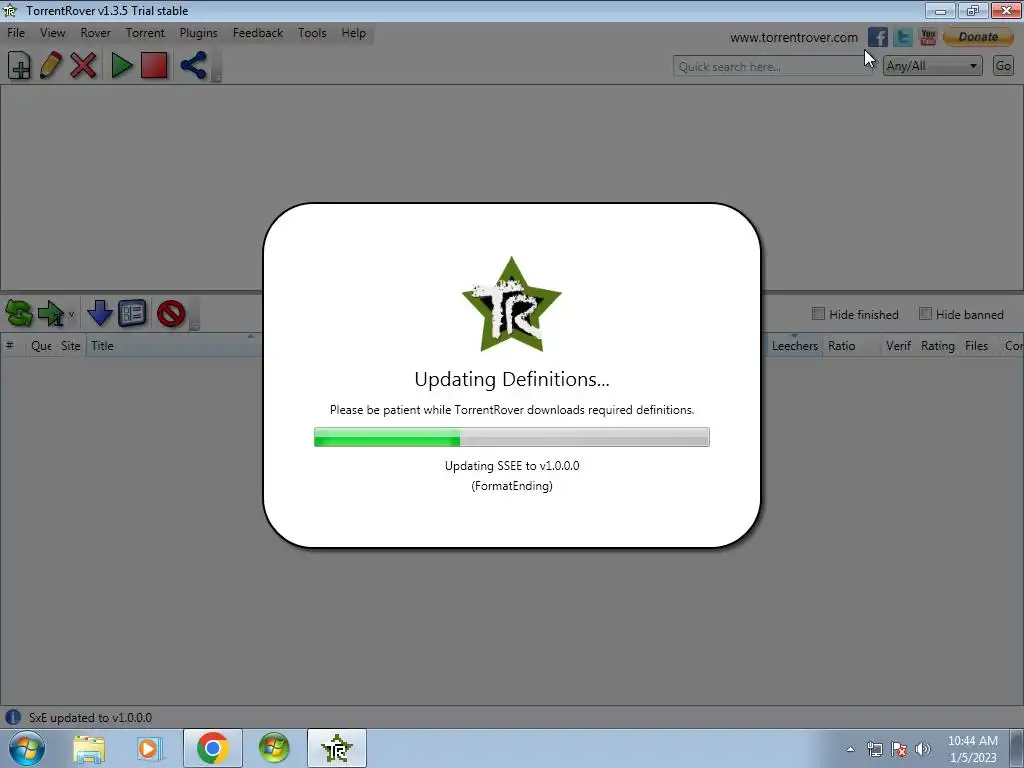
Task: Sort by Rating column header
Action: click(x=938, y=346)
